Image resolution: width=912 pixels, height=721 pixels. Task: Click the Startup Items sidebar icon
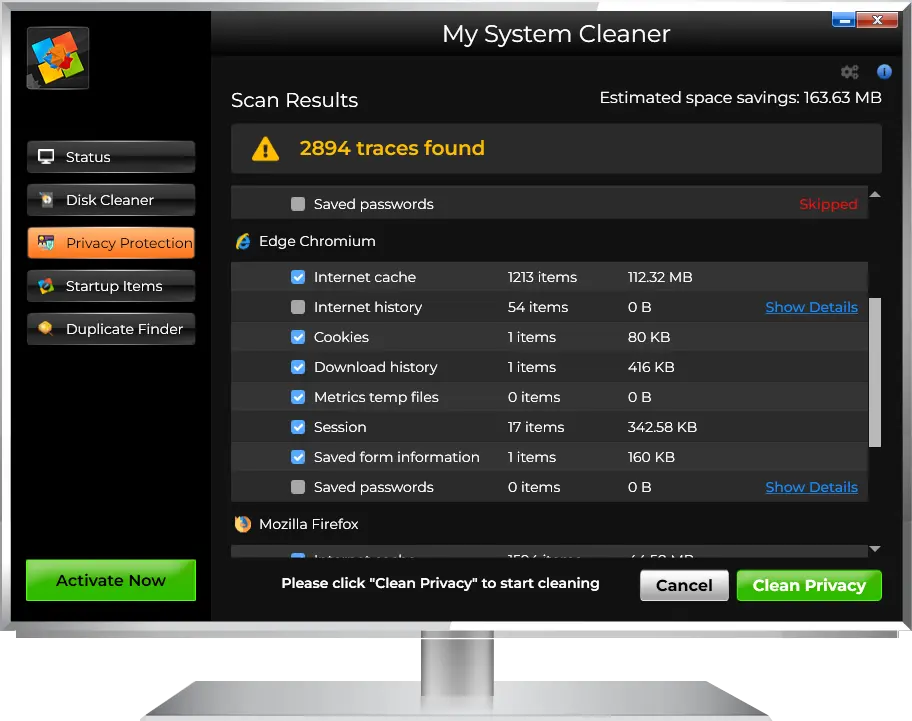(x=45, y=285)
